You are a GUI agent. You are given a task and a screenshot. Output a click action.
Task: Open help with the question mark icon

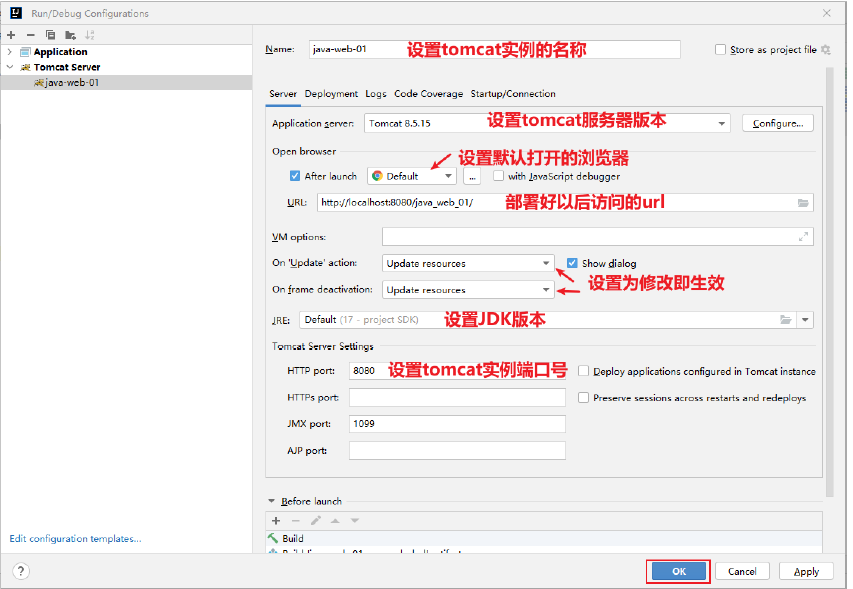[x=21, y=571]
